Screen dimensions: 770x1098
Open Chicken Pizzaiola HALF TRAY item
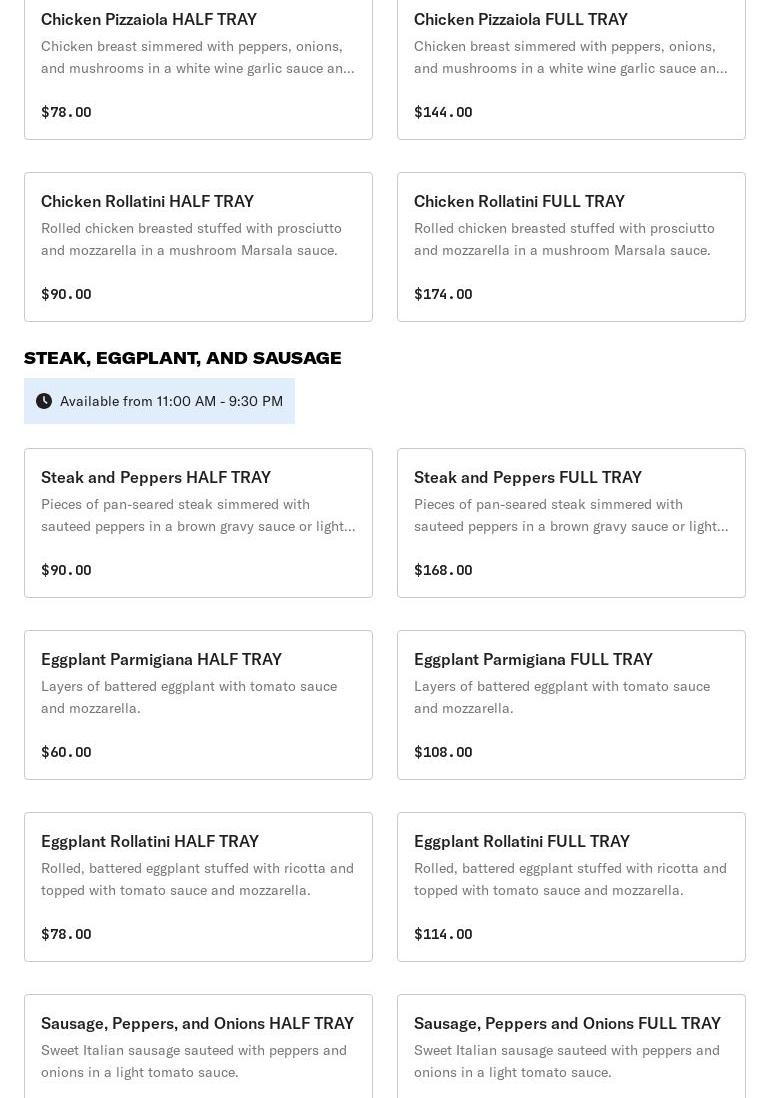[198, 64]
